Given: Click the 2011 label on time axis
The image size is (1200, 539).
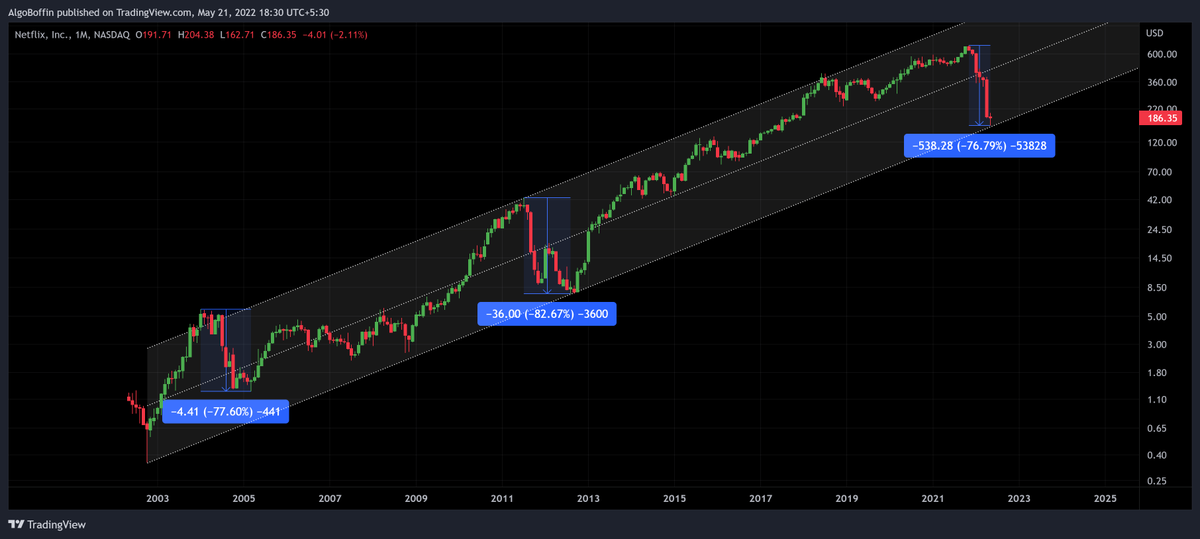Looking at the screenshot, I should pos(502,497).
